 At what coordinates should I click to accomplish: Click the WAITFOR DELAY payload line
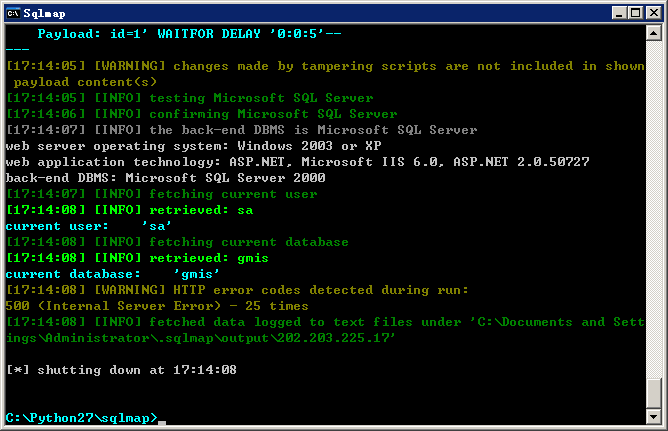click(x=189, y=34)
